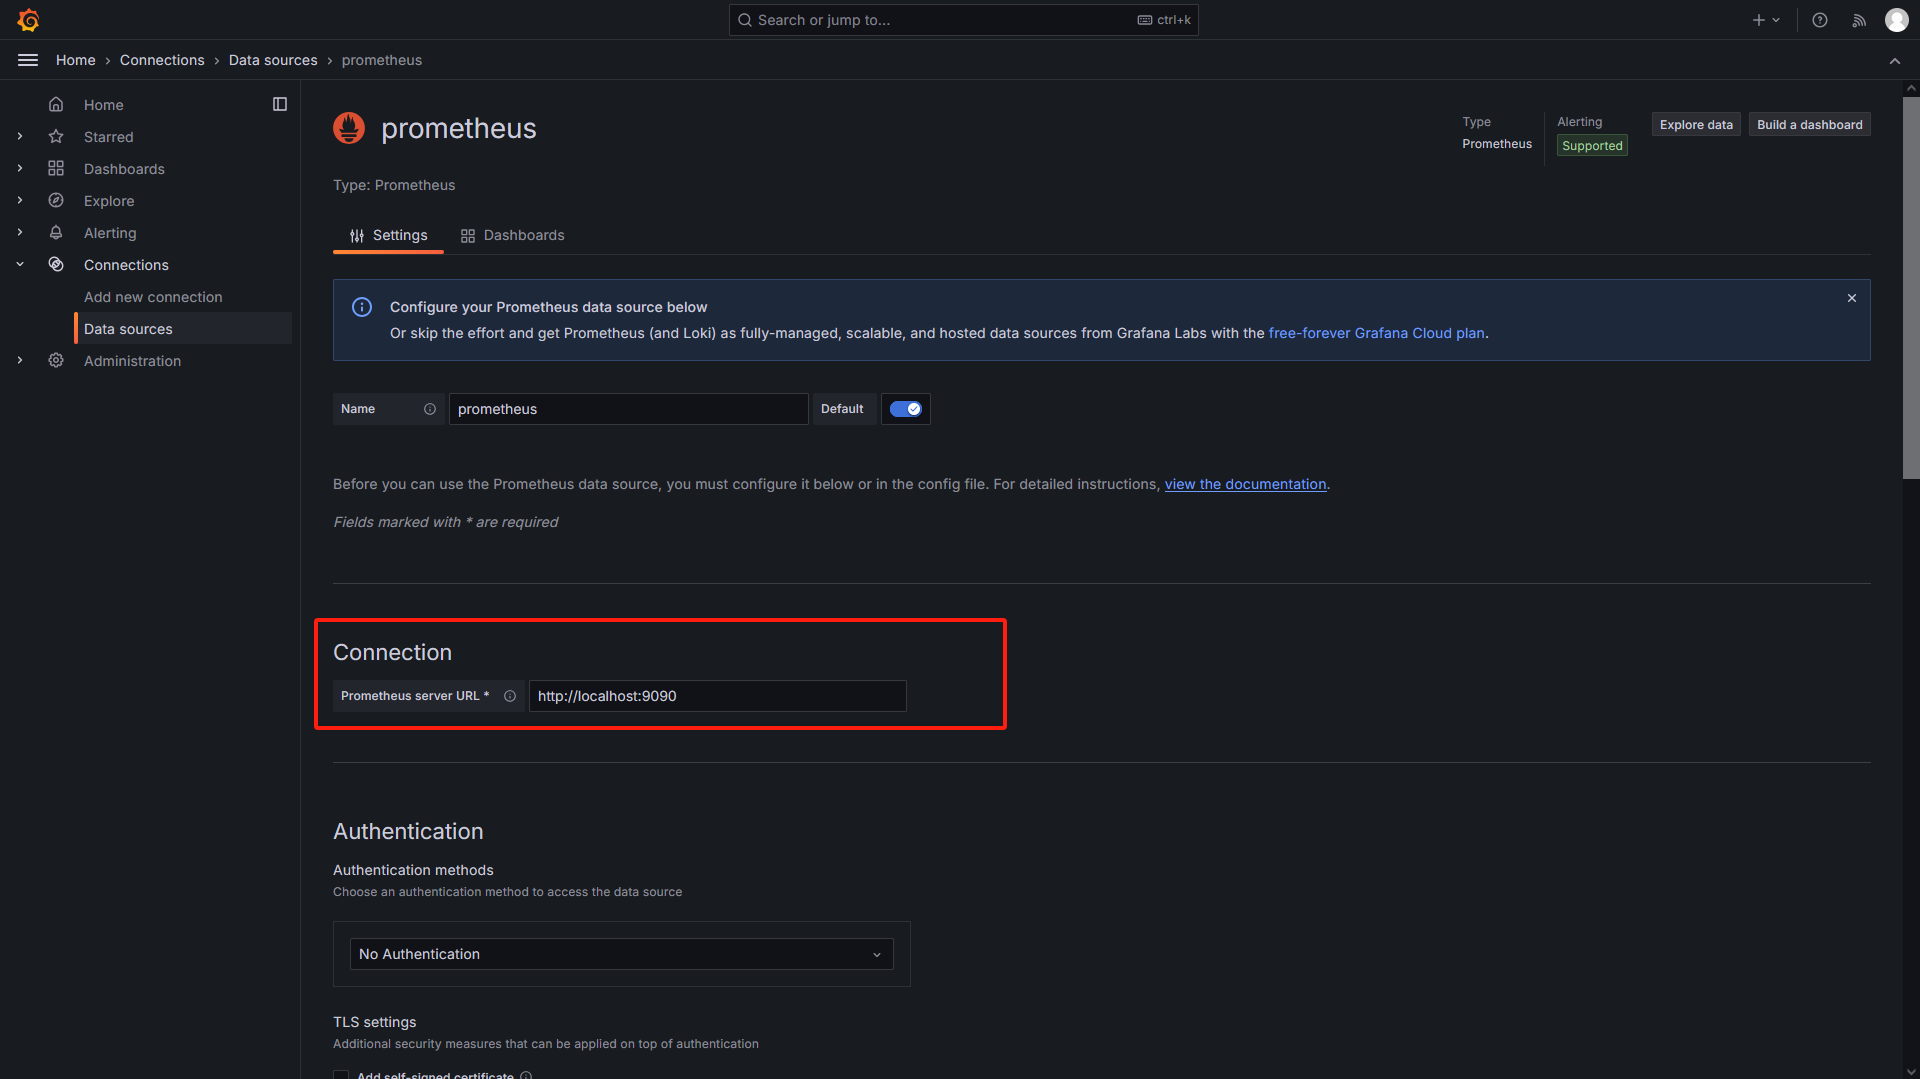
Task: Click the Prometheus server URL input field
Action: pos(717,696)
